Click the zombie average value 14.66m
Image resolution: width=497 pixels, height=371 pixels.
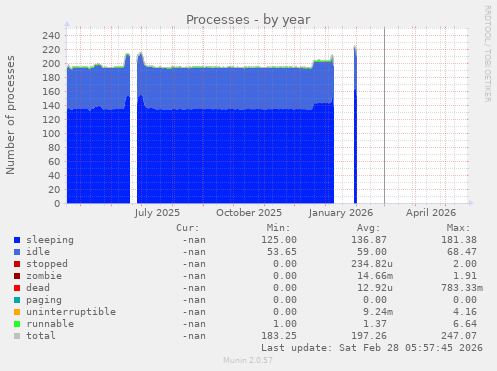(375, 276)
